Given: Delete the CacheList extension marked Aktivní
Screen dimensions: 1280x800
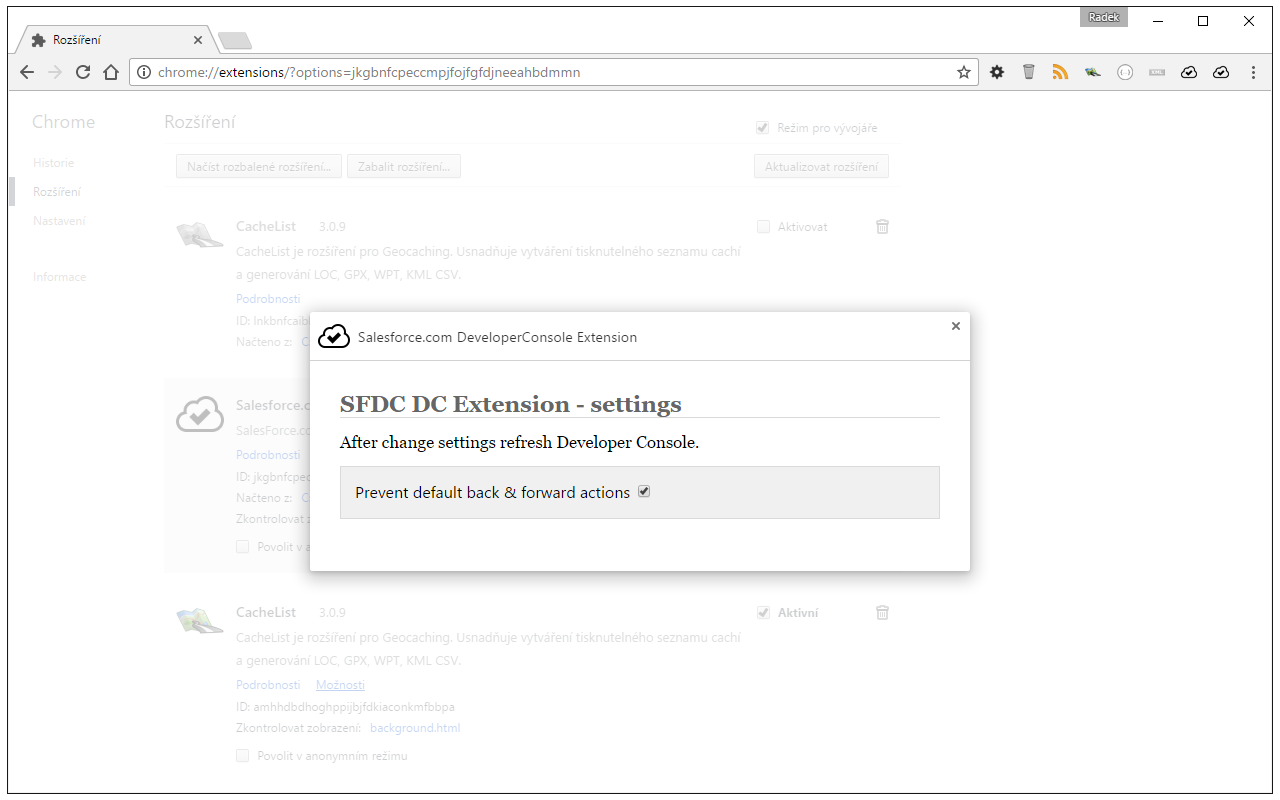Looking at the screenshot, I should tap(882, 612).
